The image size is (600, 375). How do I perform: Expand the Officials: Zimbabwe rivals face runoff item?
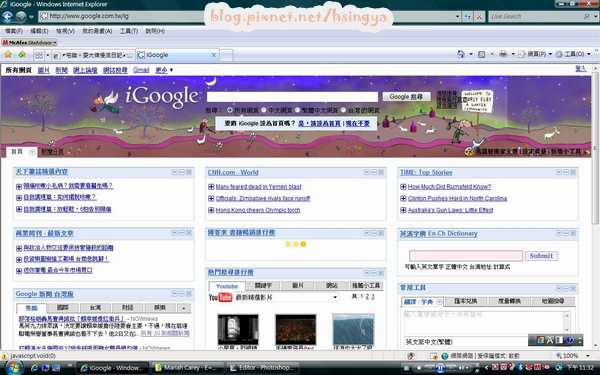[x=211, y=199]
